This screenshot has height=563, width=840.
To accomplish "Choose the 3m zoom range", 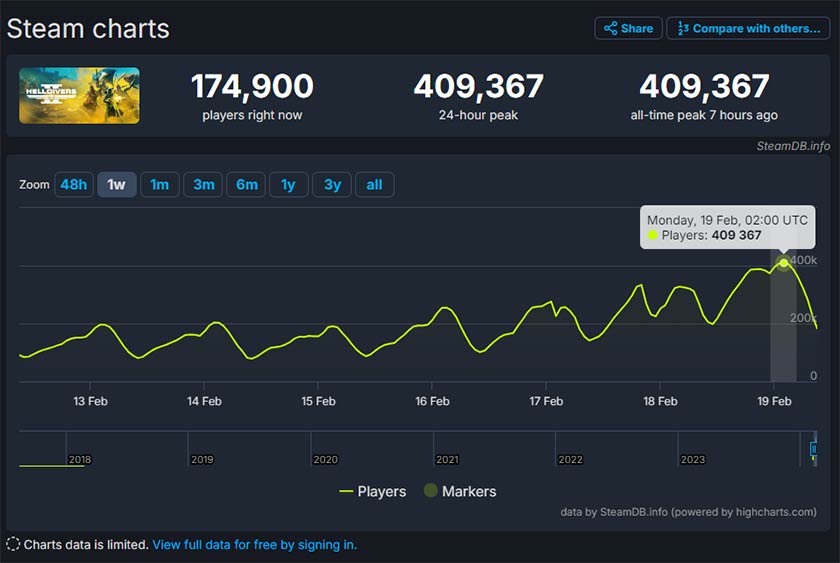I will tap(203, 185).
